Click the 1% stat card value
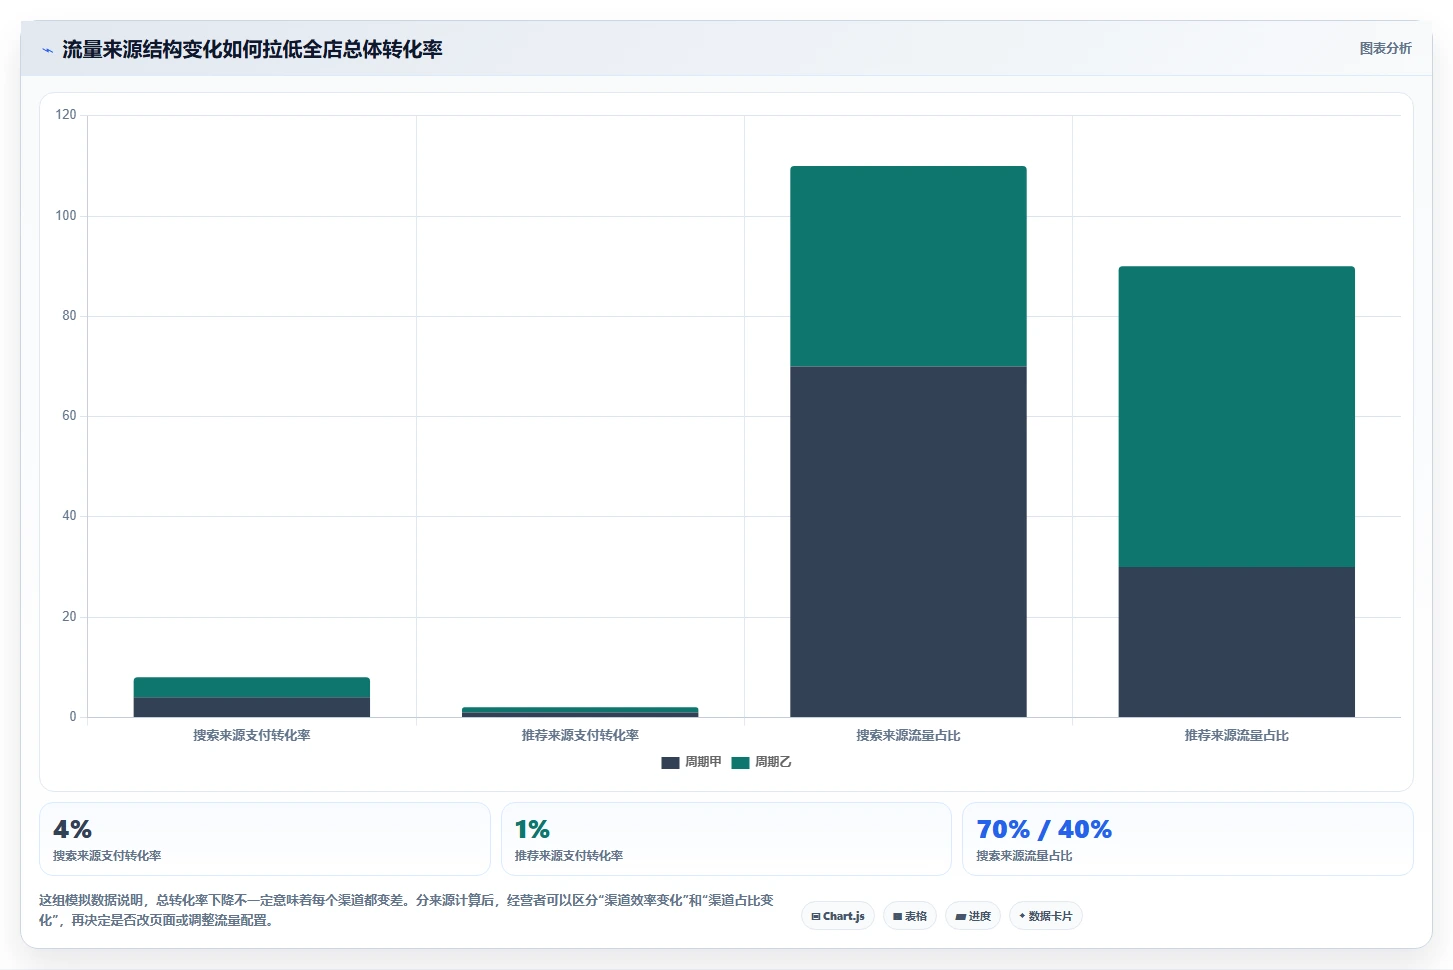The height and width of the screenshot is (970, 1453). point(532,829)
